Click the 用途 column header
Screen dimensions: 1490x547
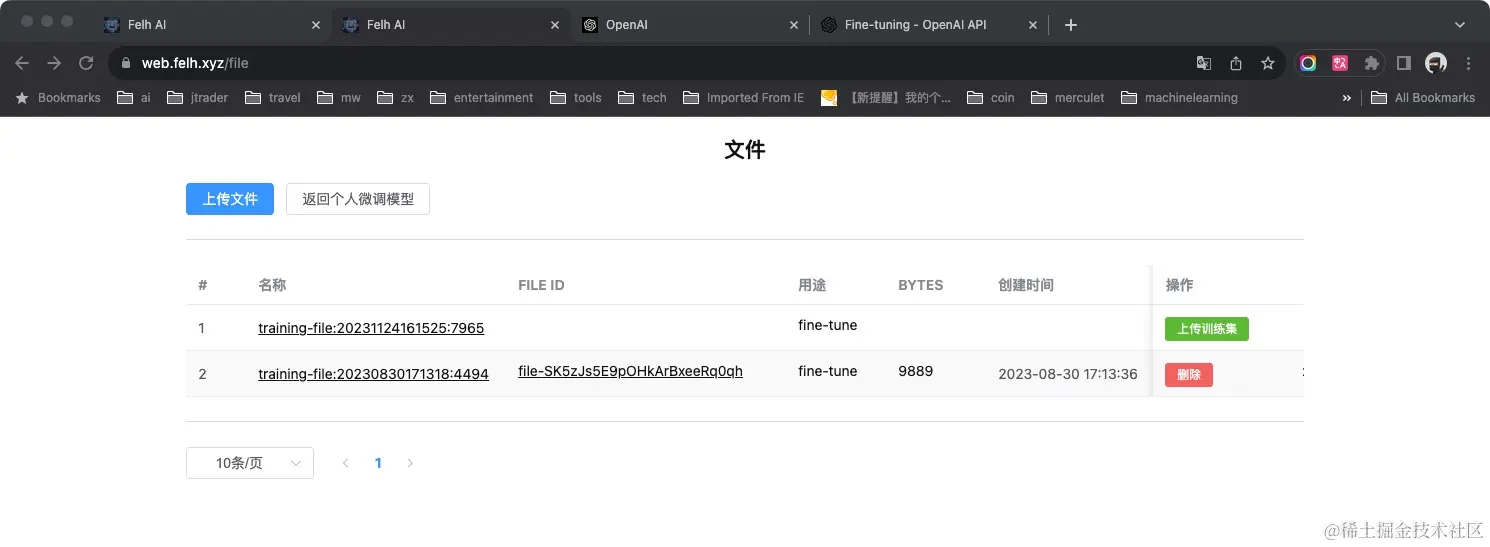click(x=812, y=285)
